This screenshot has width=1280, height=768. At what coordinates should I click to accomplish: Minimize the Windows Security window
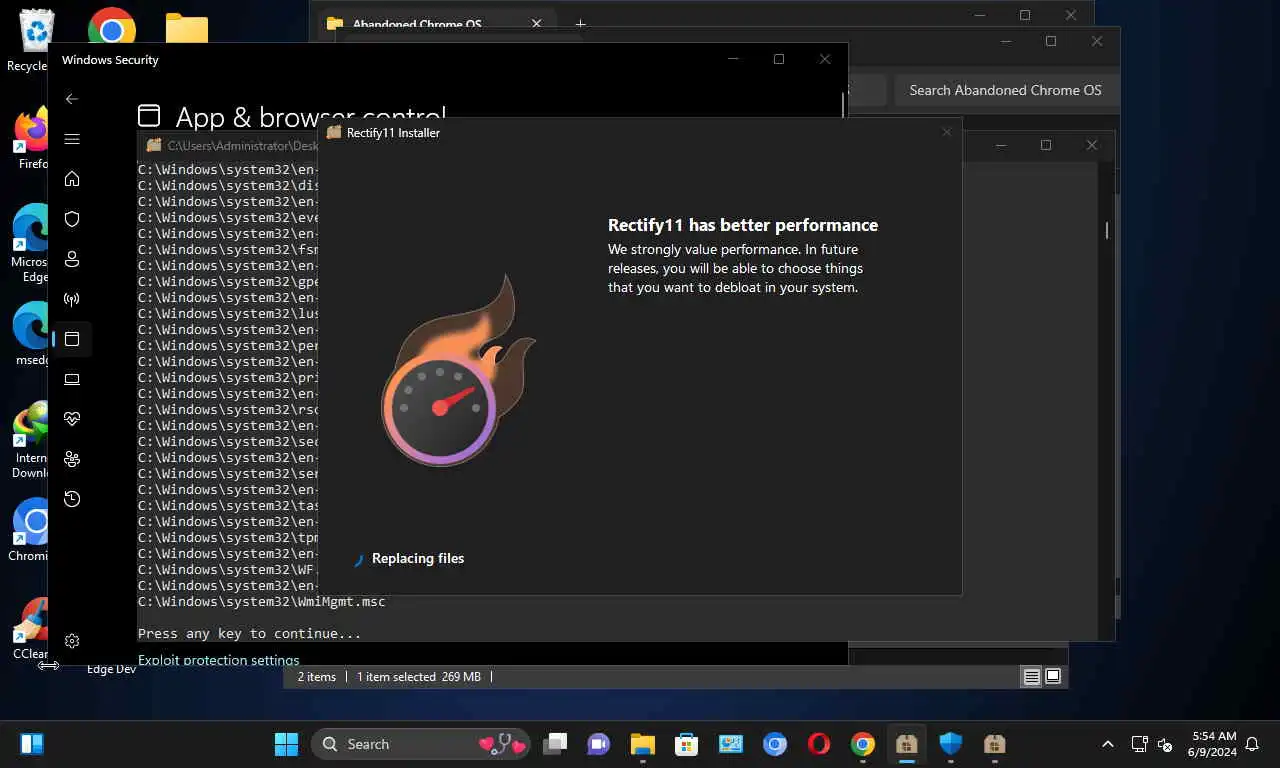pos(733,59)
